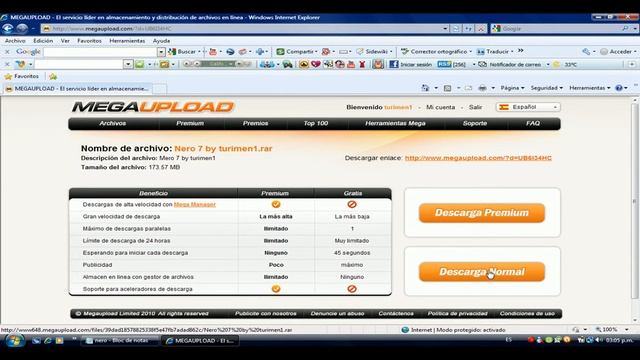The image size is (640, 360).
Task: Open a new blank tab
Action: 160,89
